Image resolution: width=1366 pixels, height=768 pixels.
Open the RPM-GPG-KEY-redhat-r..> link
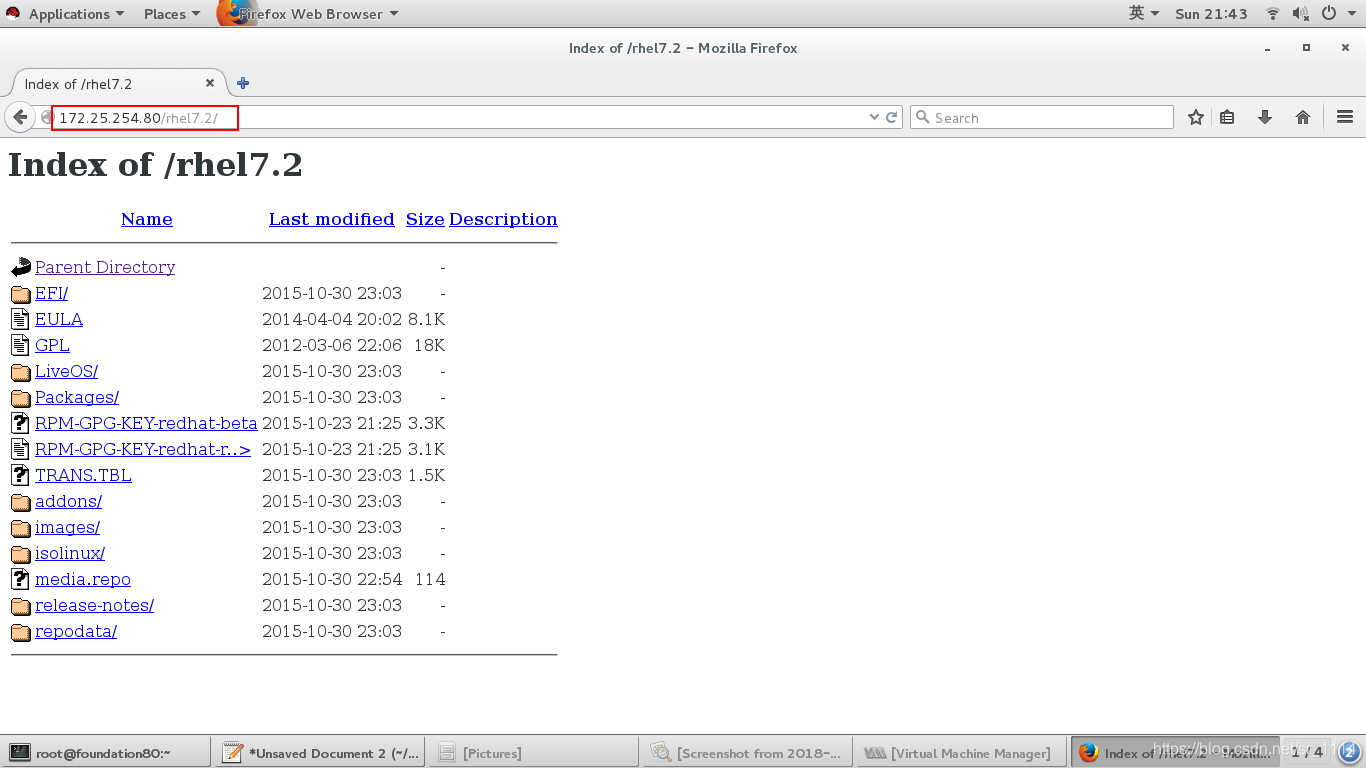[x=143, y=449]
